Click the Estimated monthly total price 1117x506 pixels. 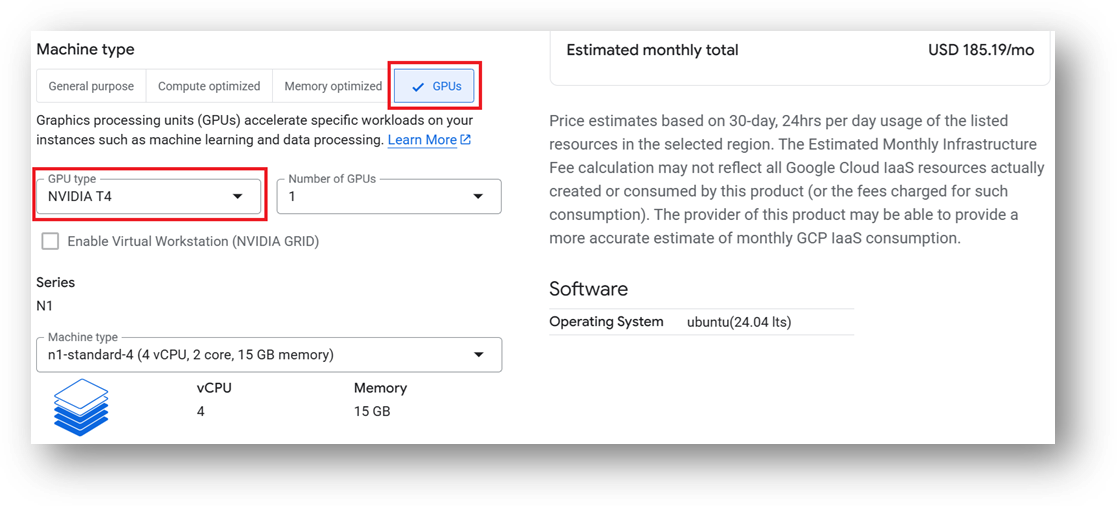tap(981, 50)
